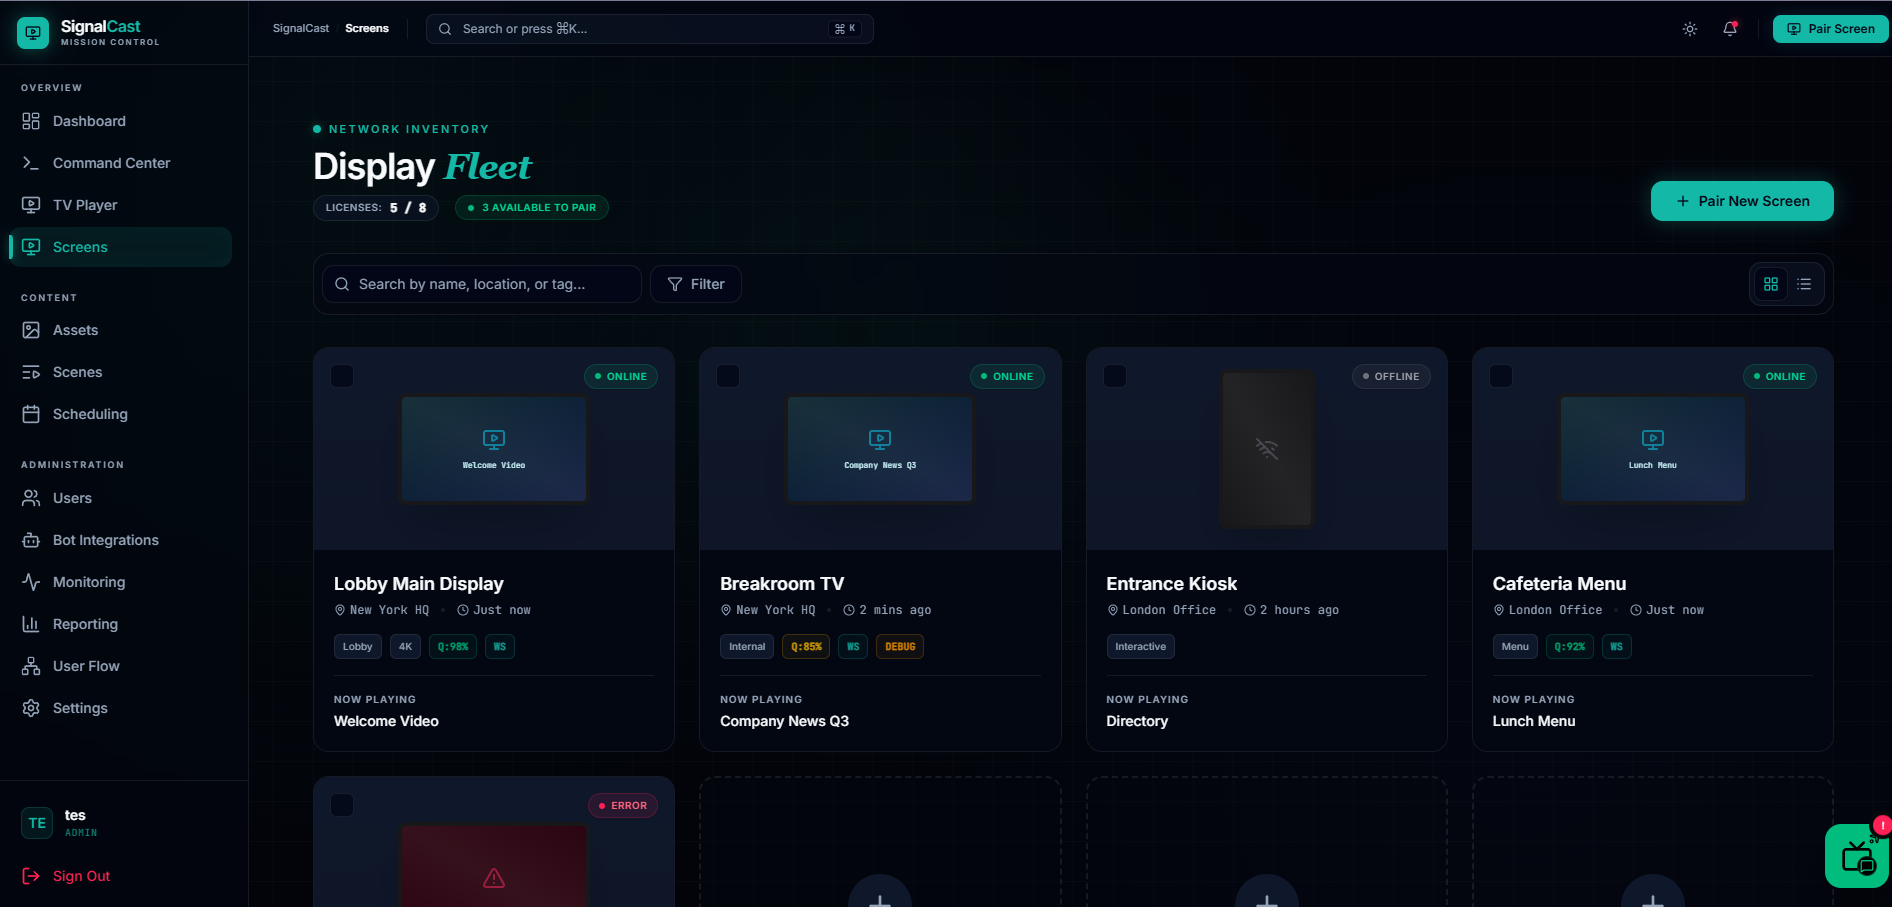This screenshot has width=1892, height=907.
Task: Click Lobby Main Display title
Action: click(x=419, y=584)
